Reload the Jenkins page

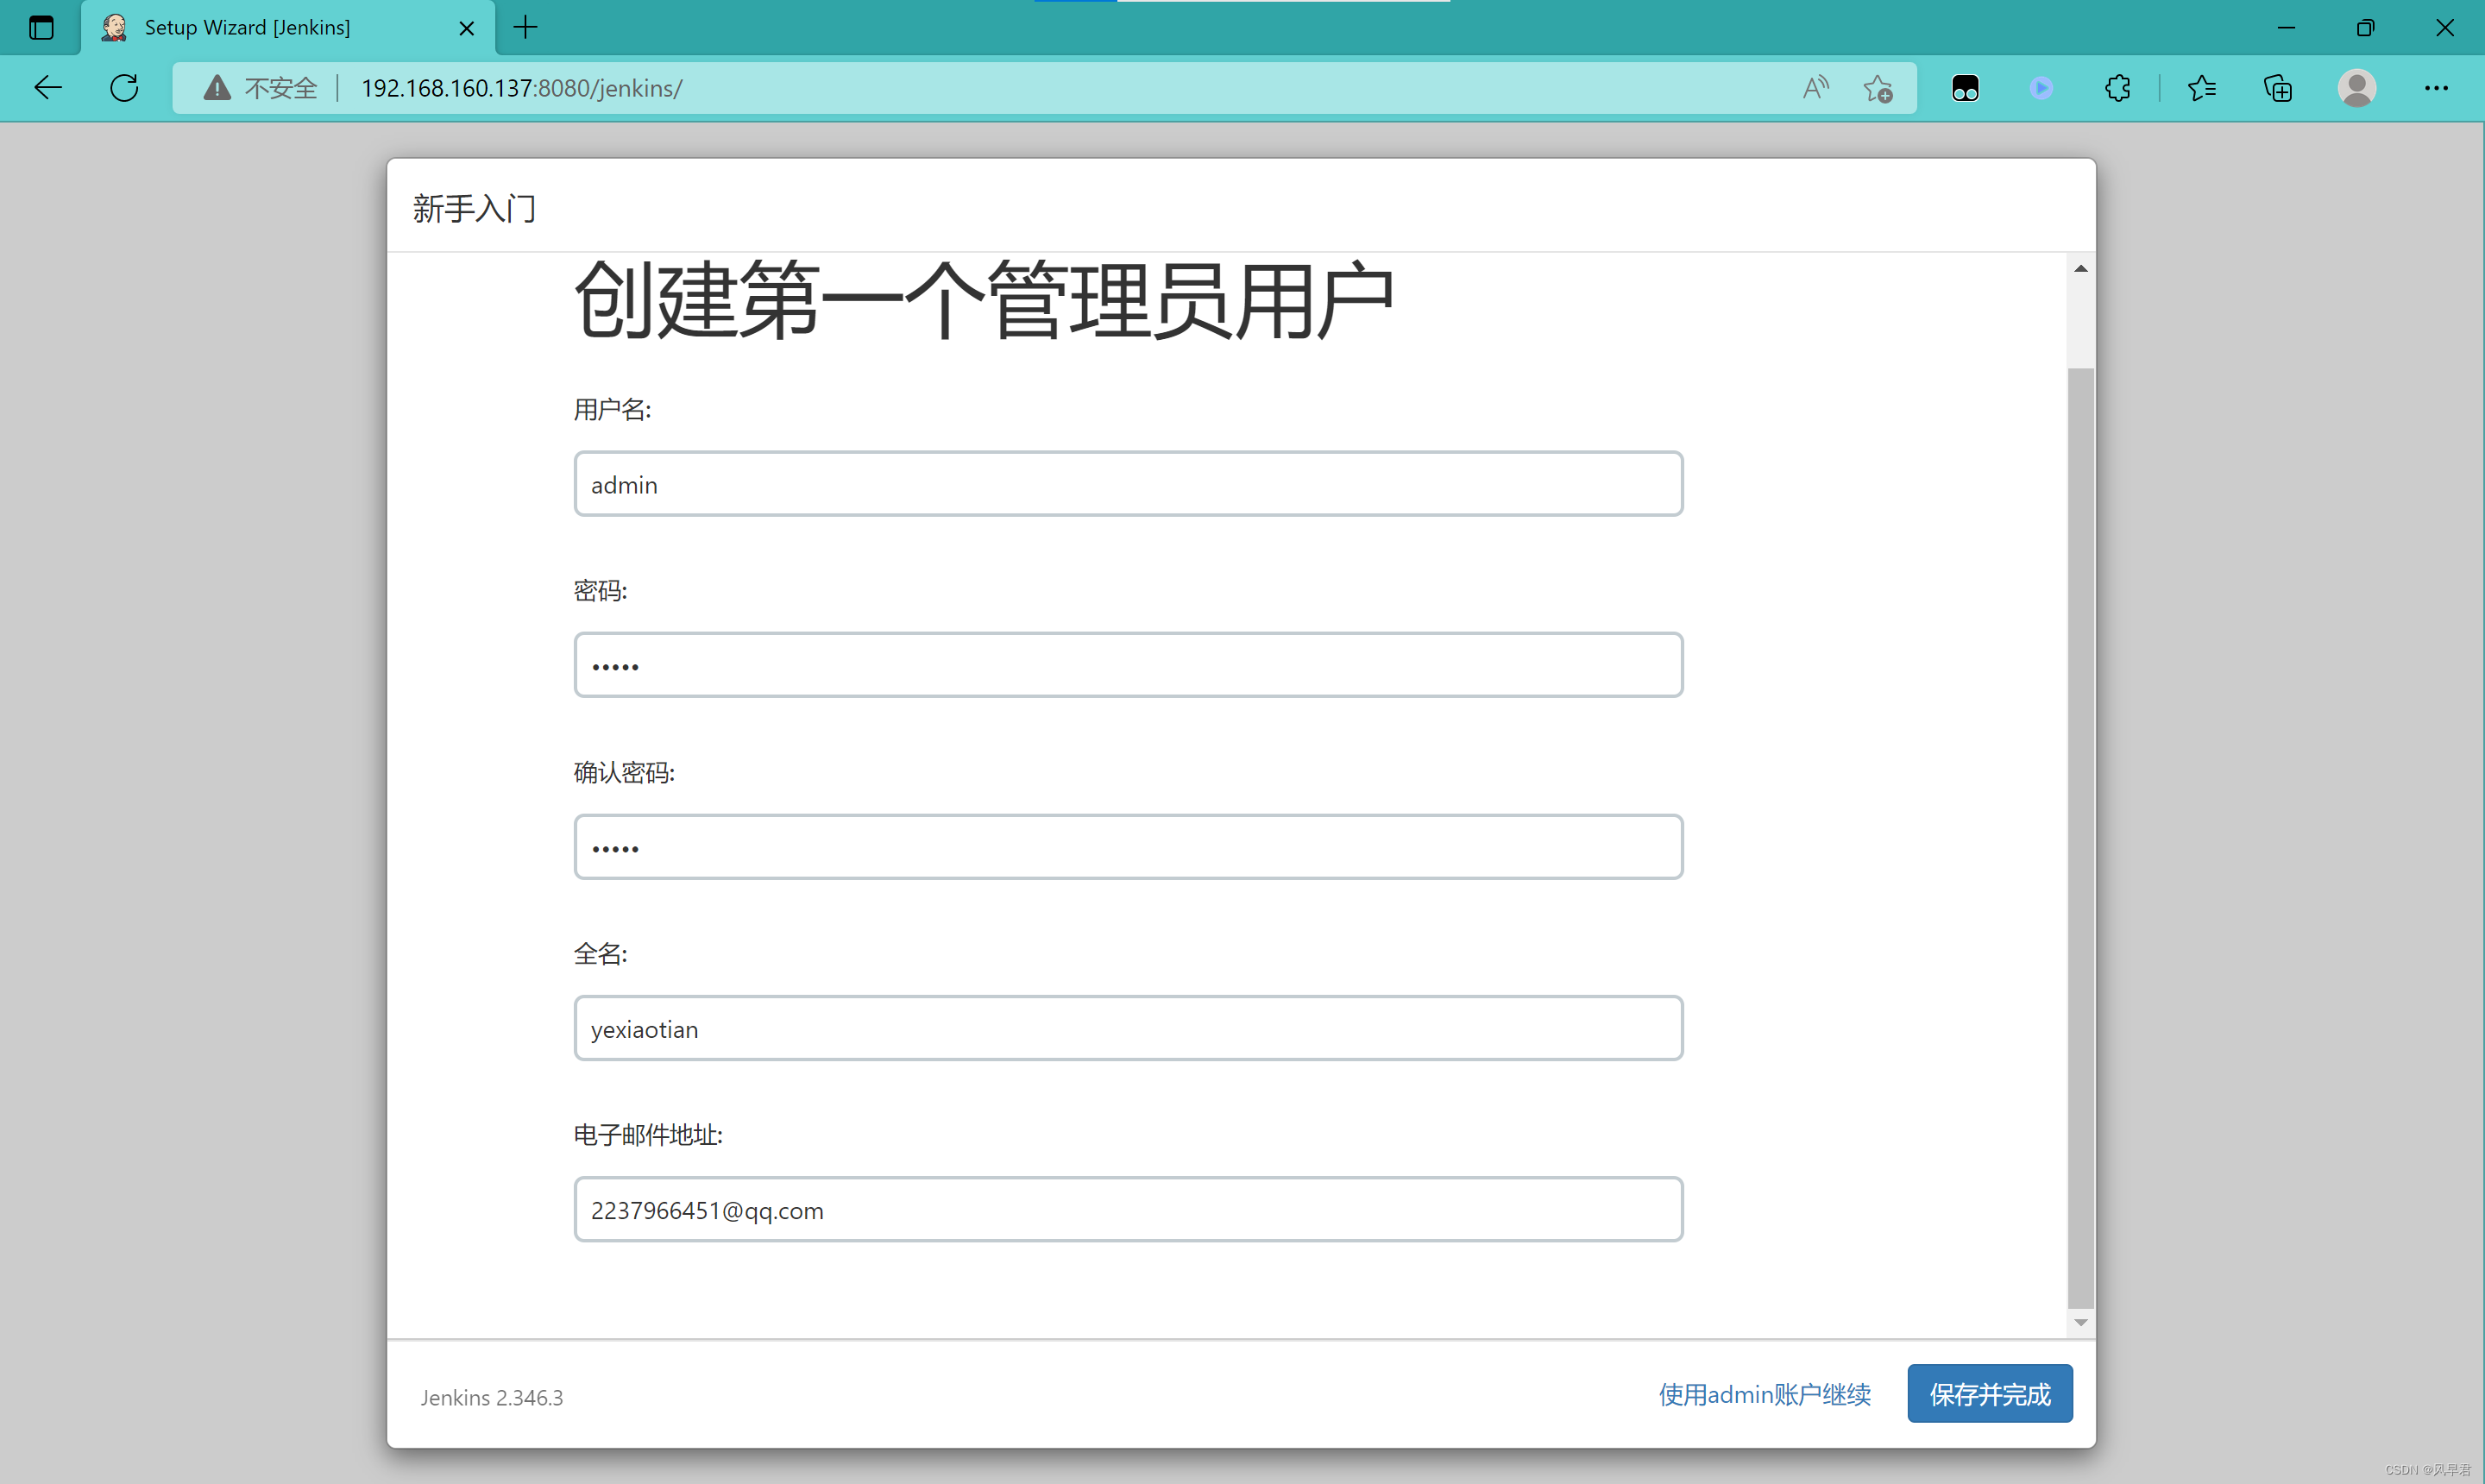click(x=124, y=88)
